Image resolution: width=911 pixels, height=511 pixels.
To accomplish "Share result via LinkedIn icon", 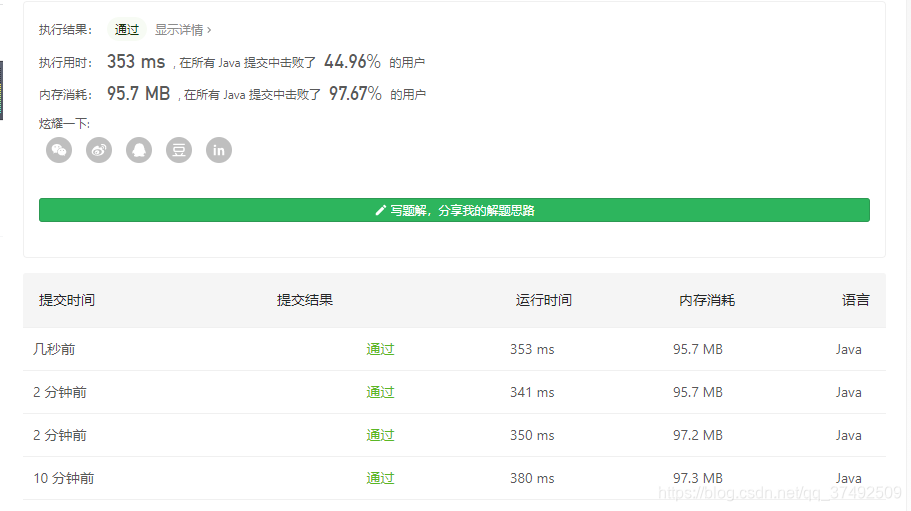I will point(219,150).
